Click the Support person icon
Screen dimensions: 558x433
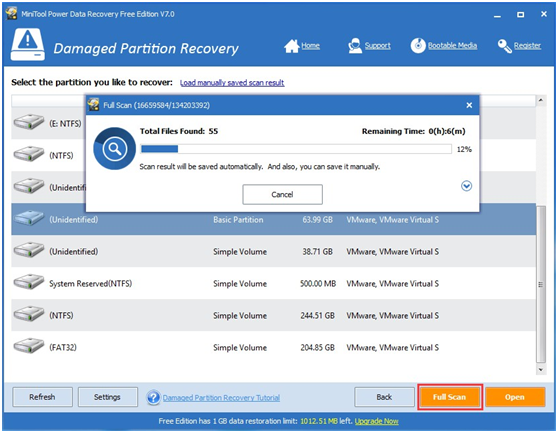click(x=355, y=46)
